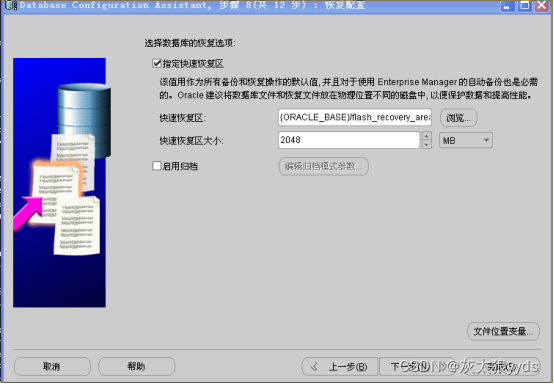554x384 pixels.
Task: Open the 文件位置变量... button
Action: pyautogui.click(x=503, y=331)
